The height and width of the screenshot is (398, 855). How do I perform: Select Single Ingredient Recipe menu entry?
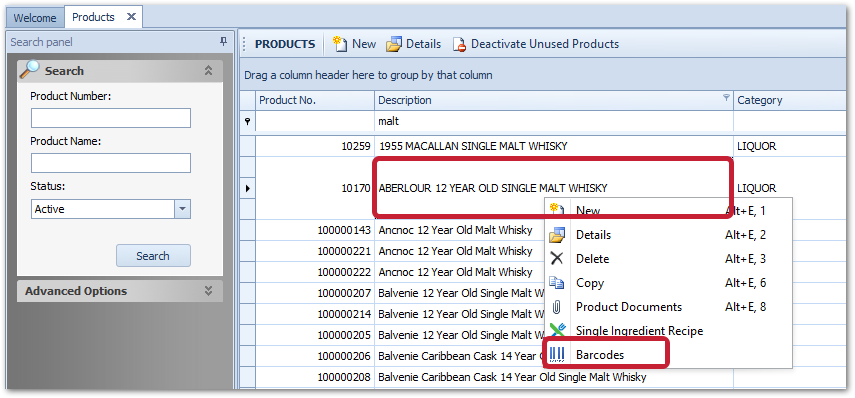[x=670, y=331]
